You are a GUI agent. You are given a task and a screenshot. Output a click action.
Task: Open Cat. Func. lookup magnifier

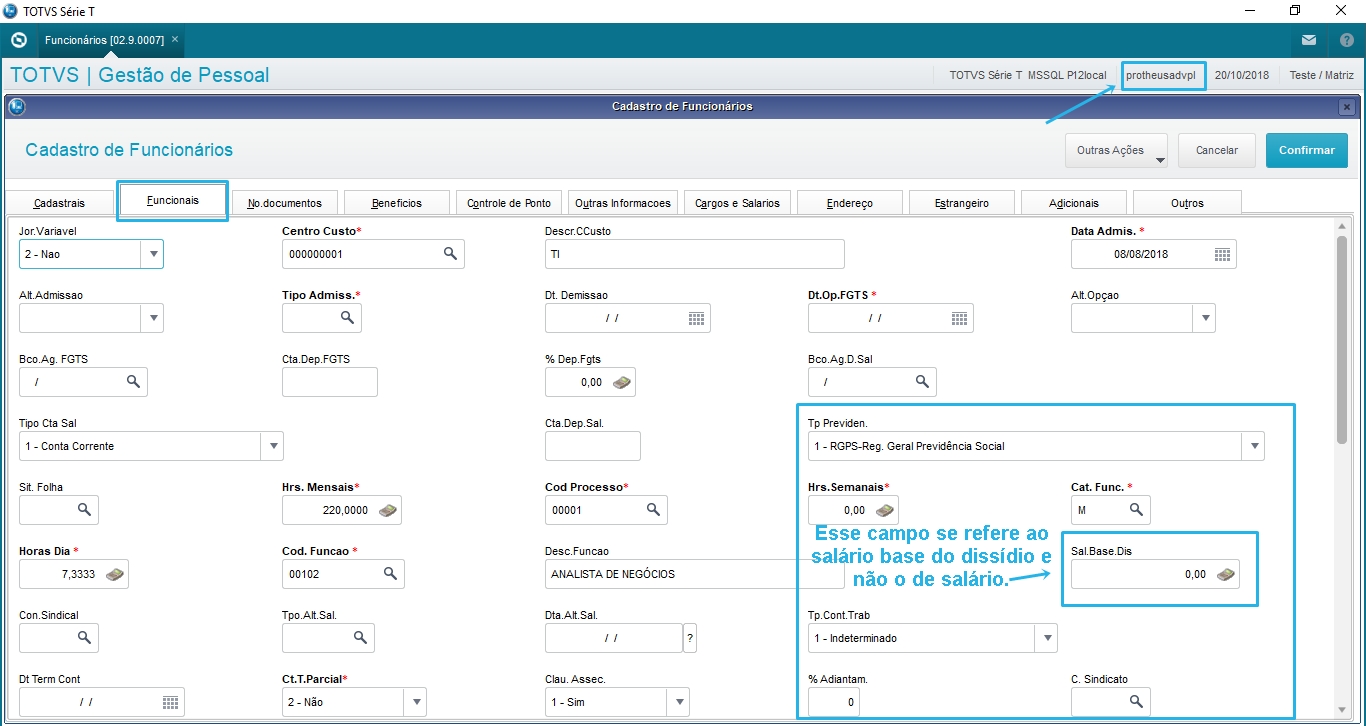(1136, 510)
